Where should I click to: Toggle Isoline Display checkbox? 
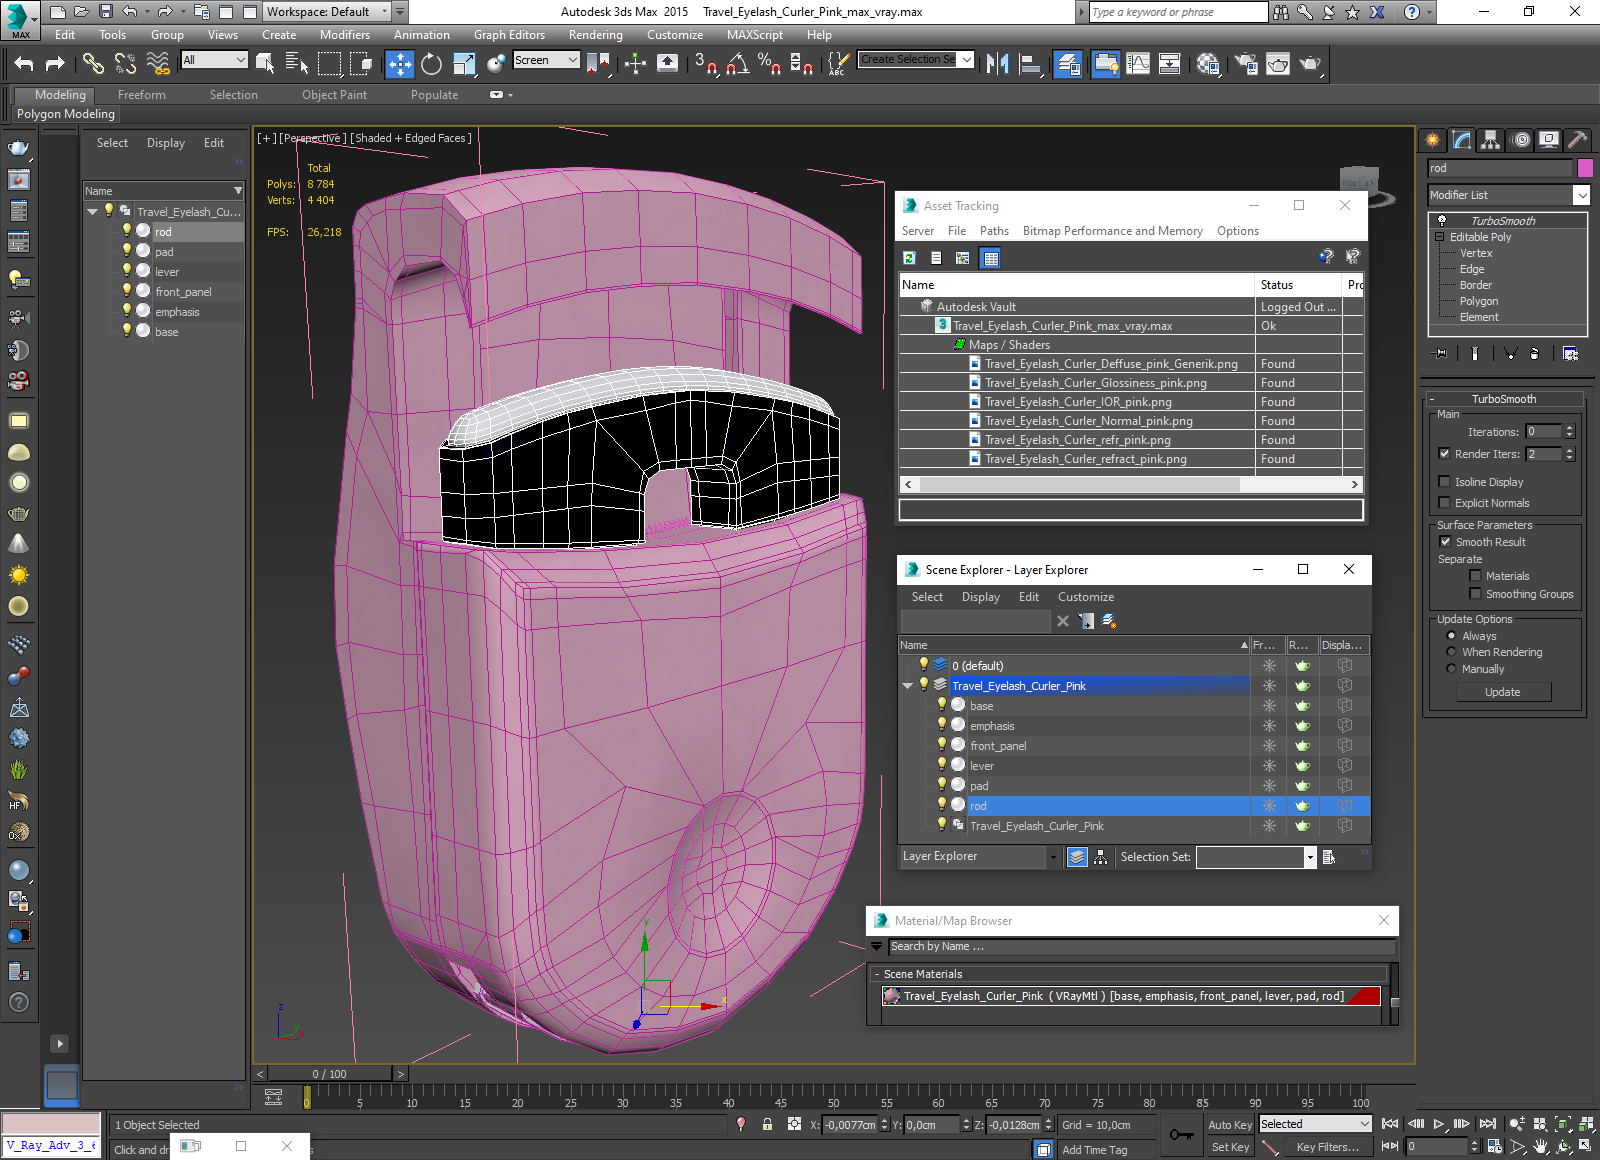tap(1444, 482)
